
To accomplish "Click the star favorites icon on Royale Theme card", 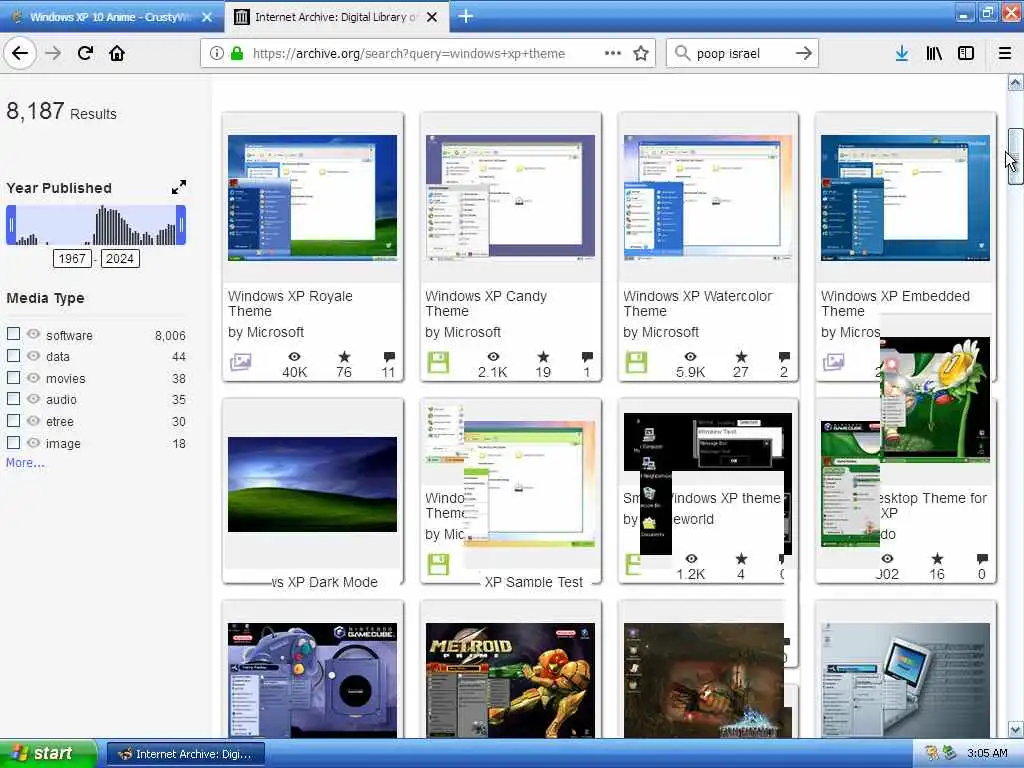I will [x=344, y=357].
